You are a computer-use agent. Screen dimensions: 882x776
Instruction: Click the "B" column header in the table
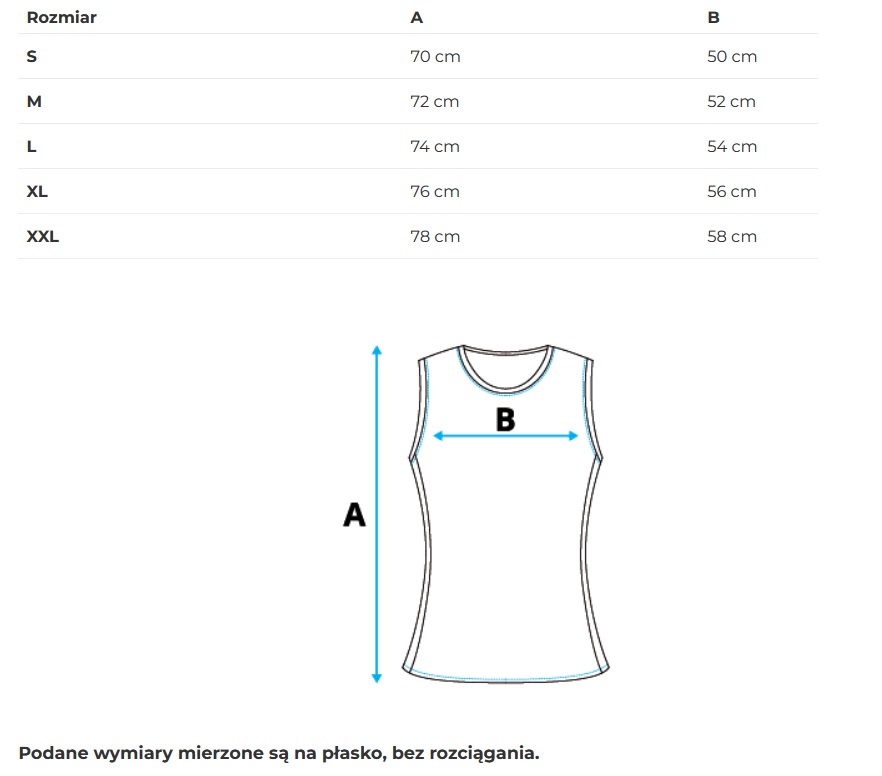pyautogui.click(x=713, y=17)
